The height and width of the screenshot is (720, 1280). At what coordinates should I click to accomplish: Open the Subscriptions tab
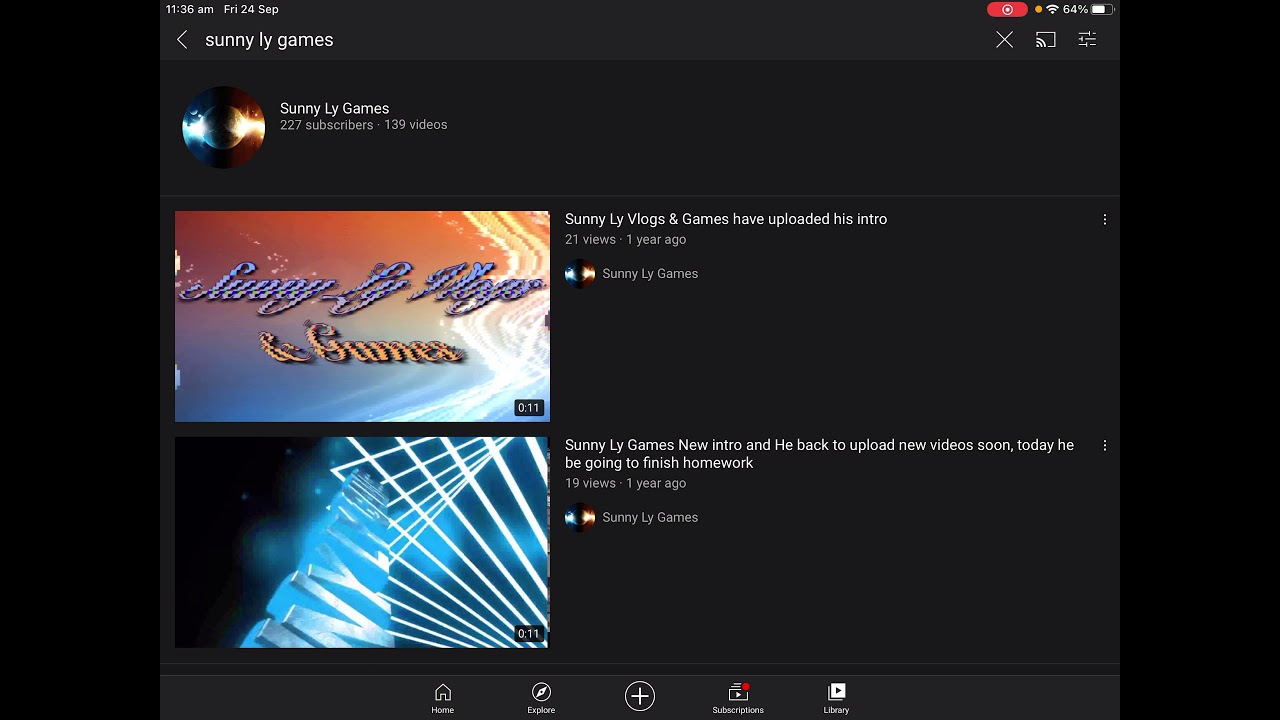tap(738, 698)
